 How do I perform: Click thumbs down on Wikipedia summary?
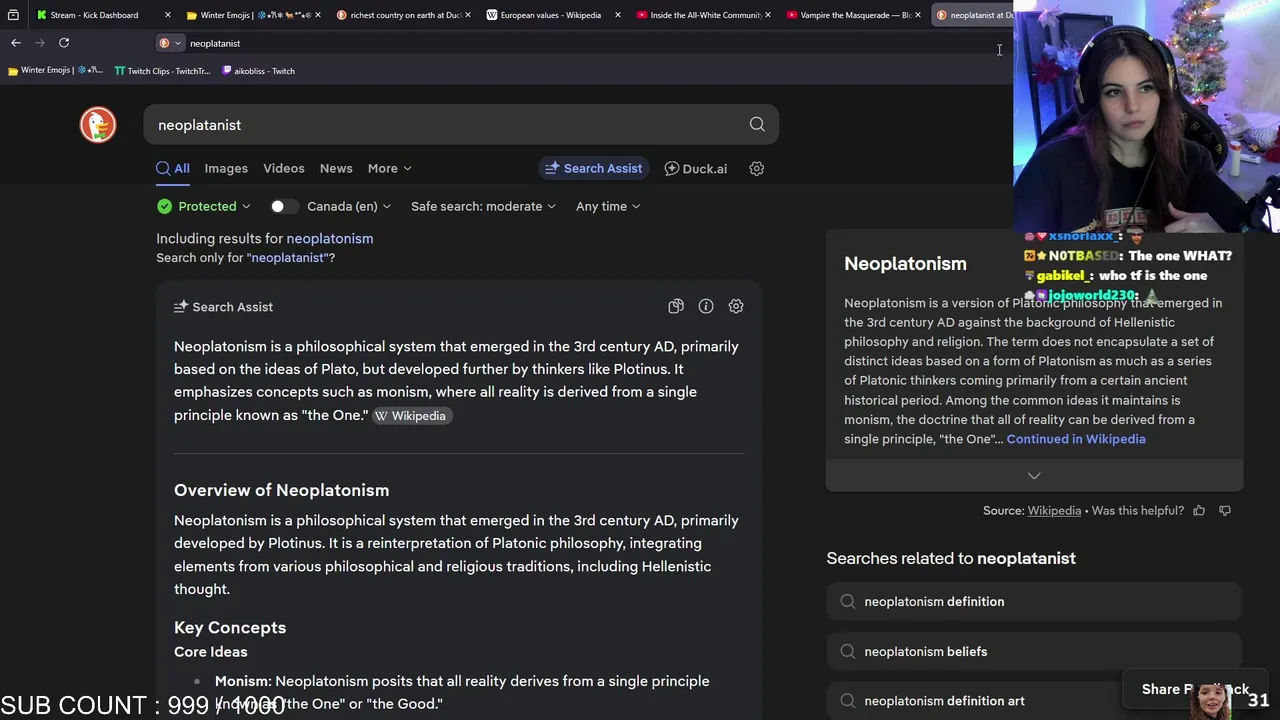pyautogui.click(x=1225, y=510)
